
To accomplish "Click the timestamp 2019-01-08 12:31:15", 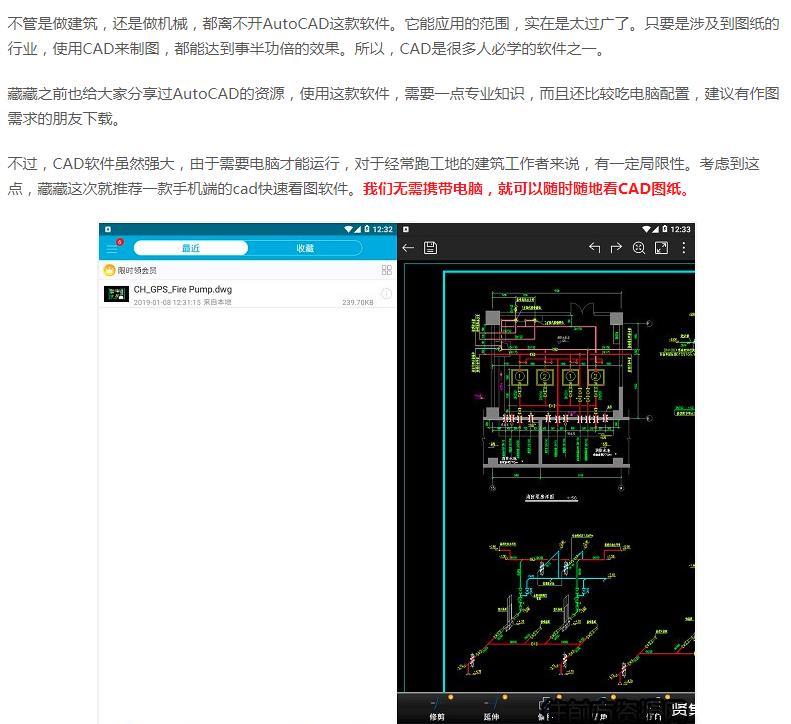I will (167, 302).
